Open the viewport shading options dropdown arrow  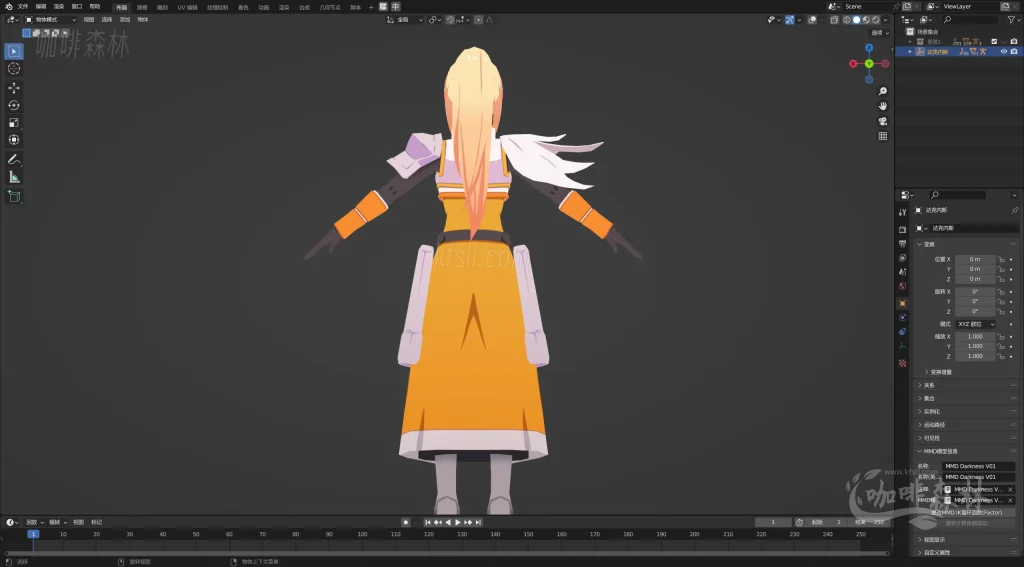click(x=886, y=20)
